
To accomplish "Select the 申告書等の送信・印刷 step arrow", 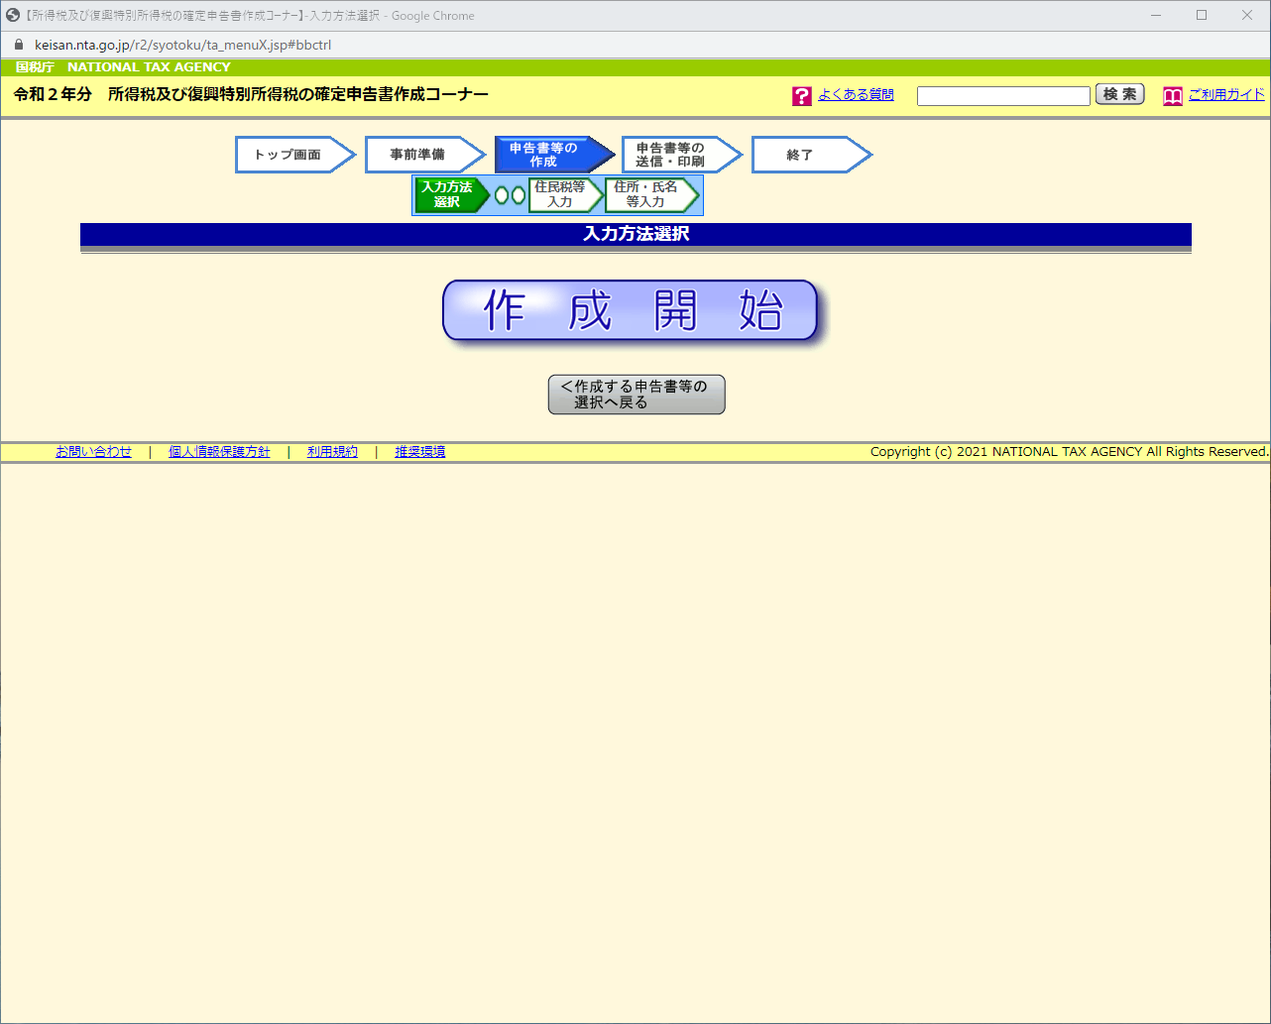I will (682, 155).
